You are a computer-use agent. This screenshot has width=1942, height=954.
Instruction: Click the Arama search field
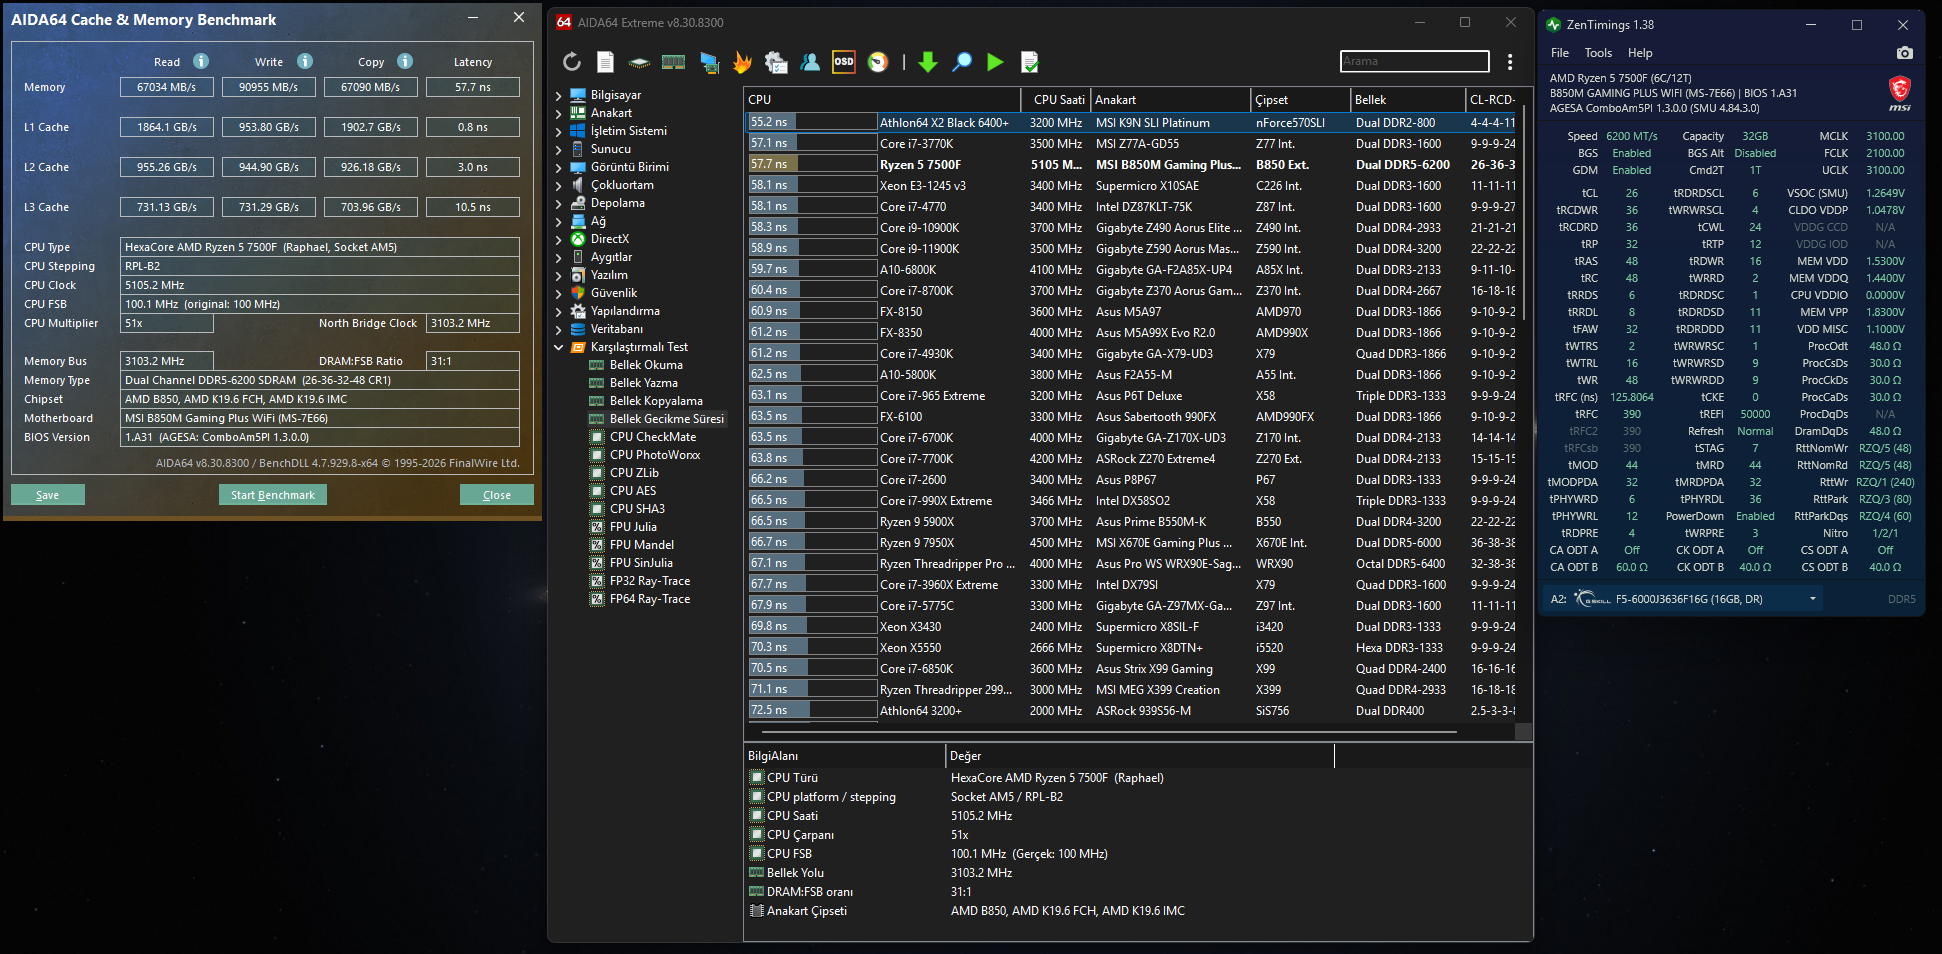tap(1414, 61)
